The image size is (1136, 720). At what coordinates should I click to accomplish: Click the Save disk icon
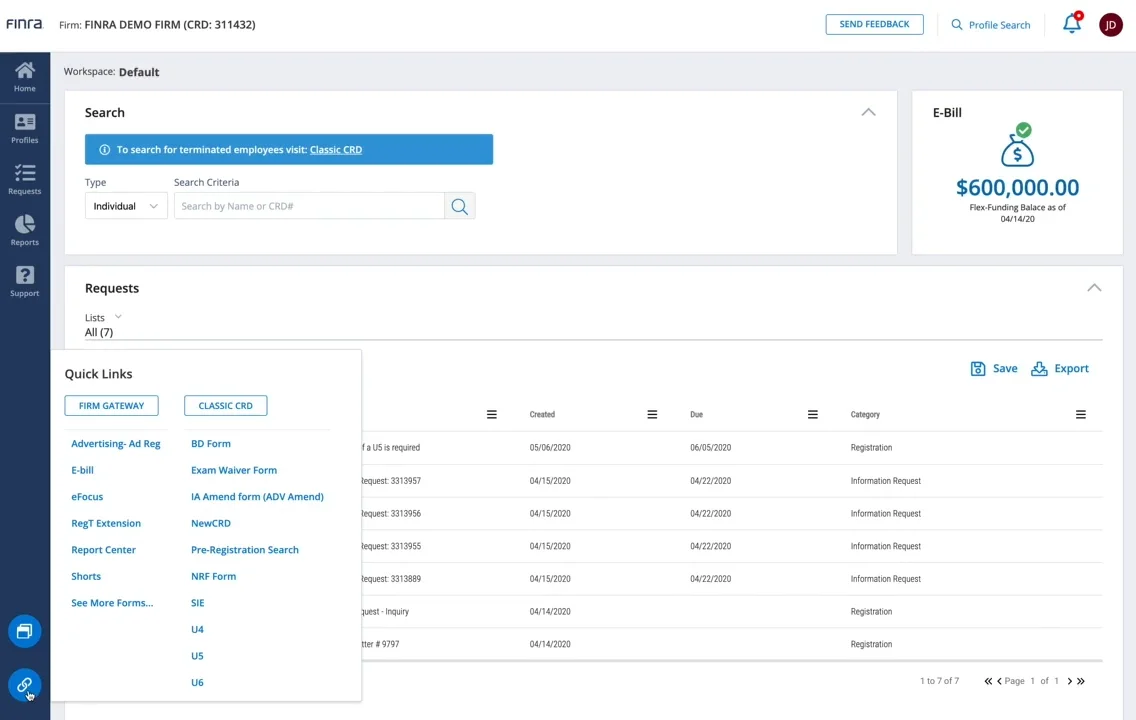click(x=978, y=369)
